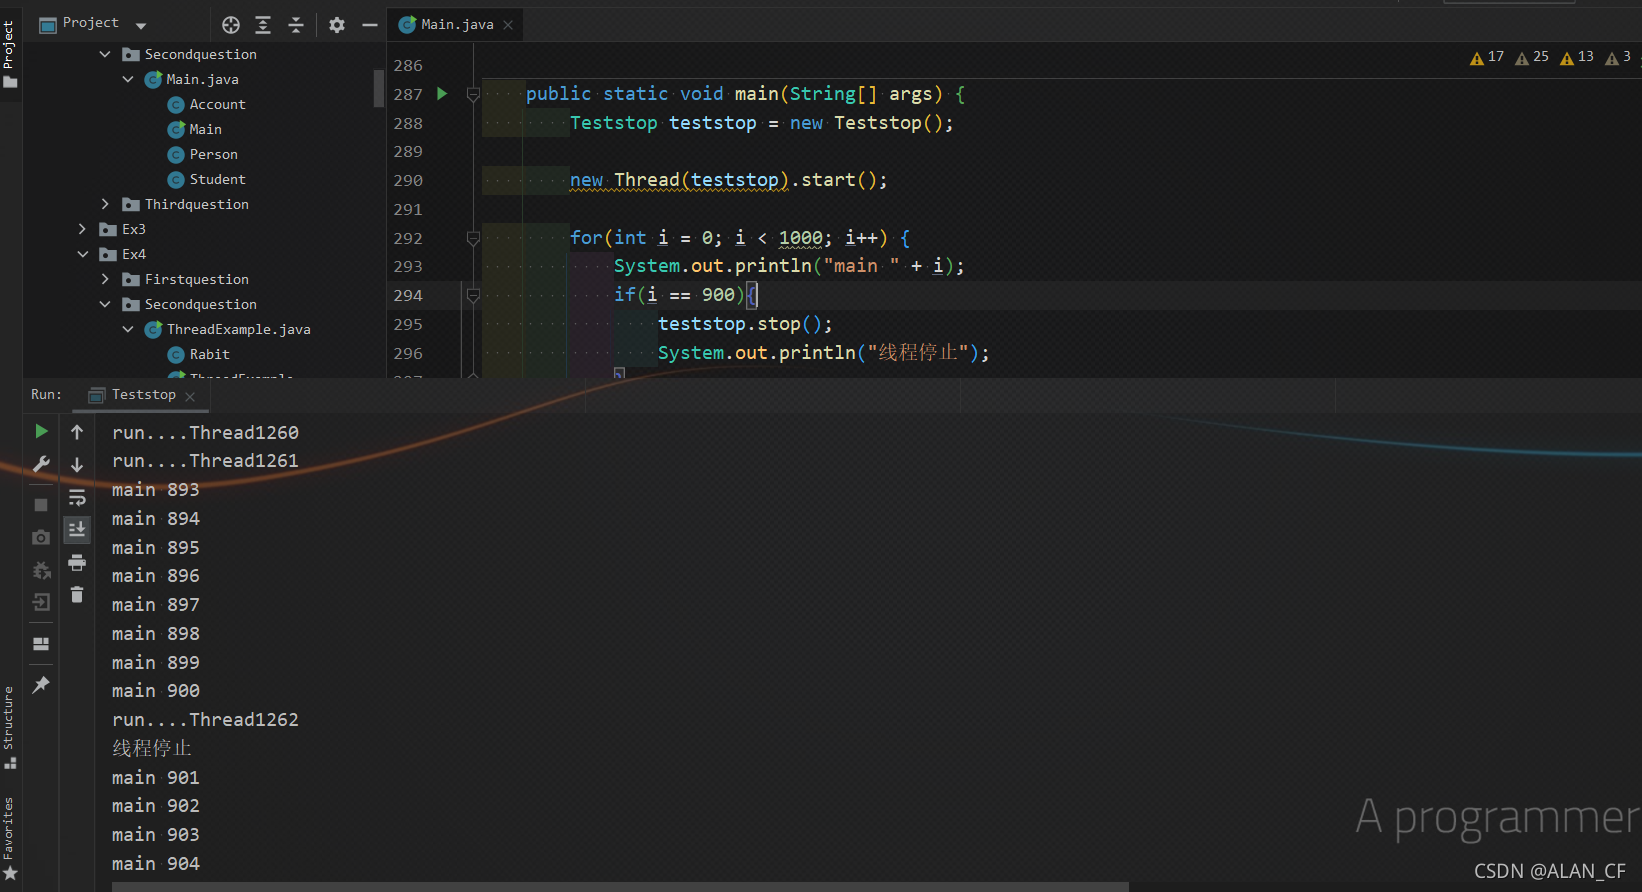
Task: Fold the for loop at line 292
Action: [x=473, y=238]
